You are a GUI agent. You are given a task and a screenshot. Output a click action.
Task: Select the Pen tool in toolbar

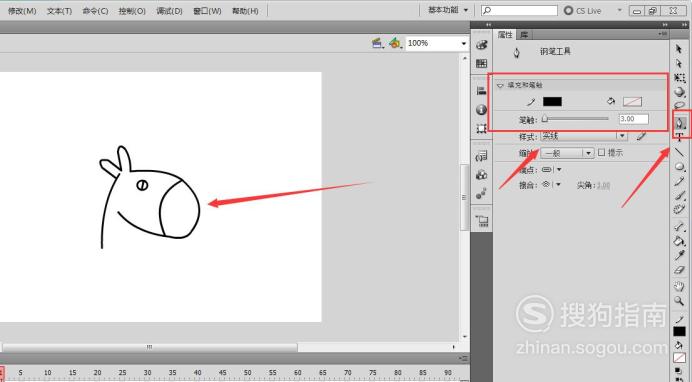tap(680, 123)
